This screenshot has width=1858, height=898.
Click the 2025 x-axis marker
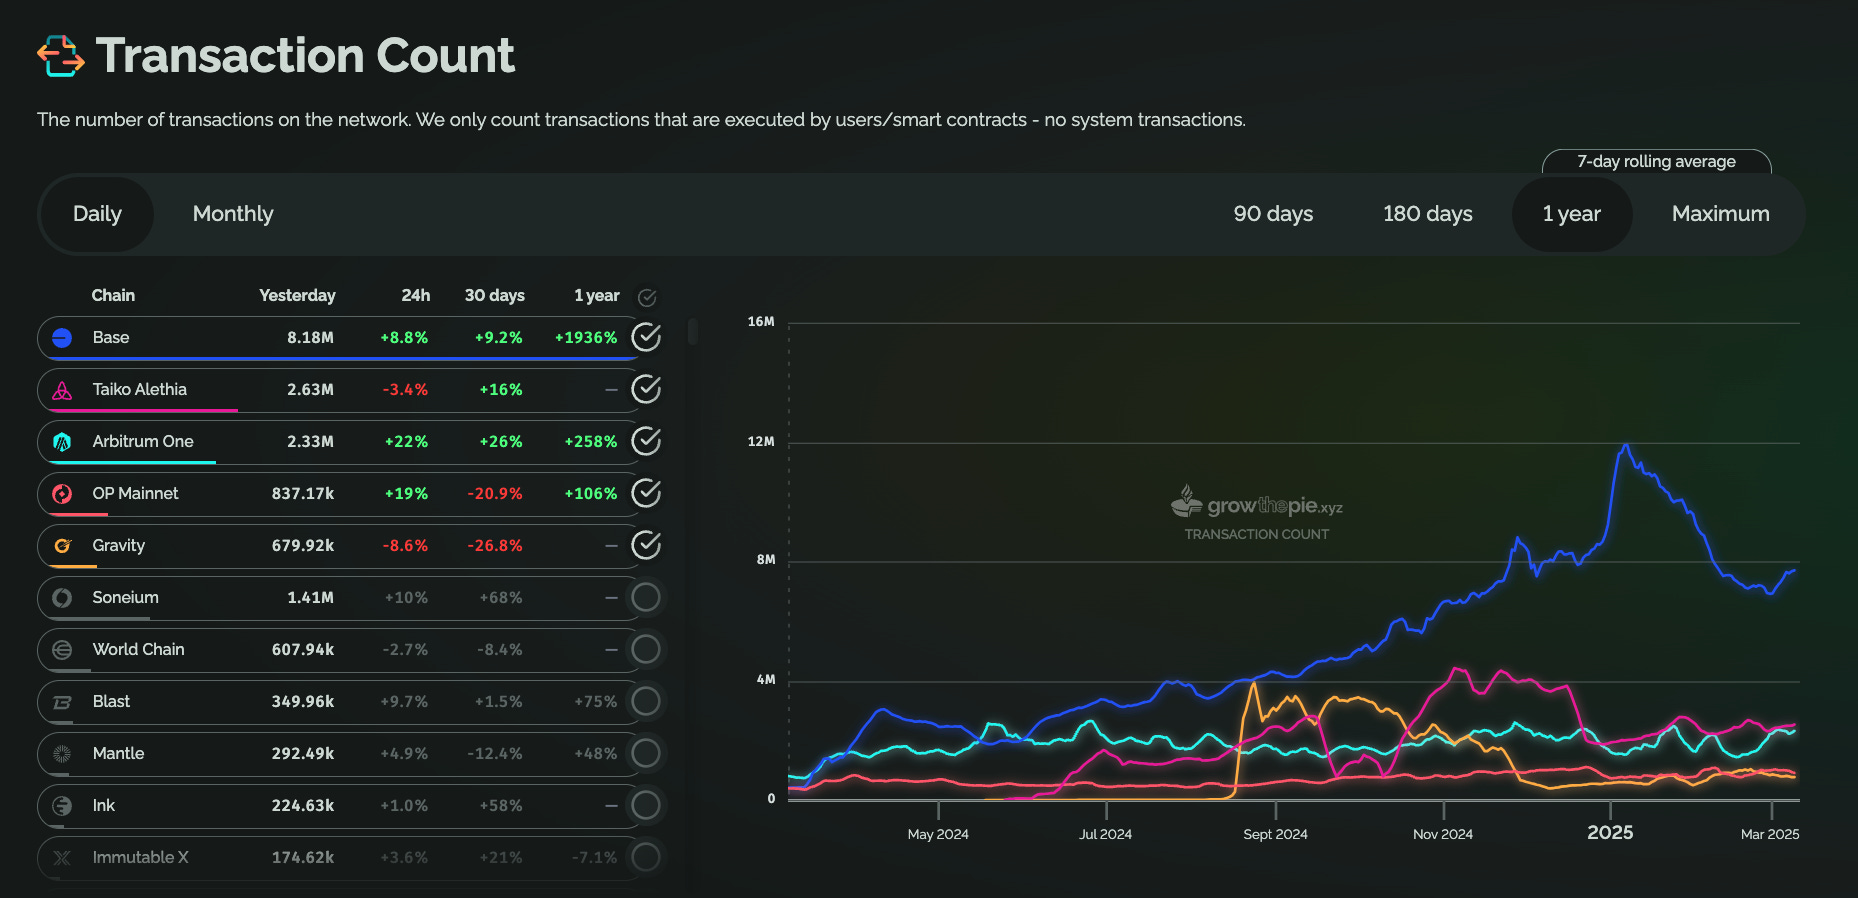point(1610,833)
